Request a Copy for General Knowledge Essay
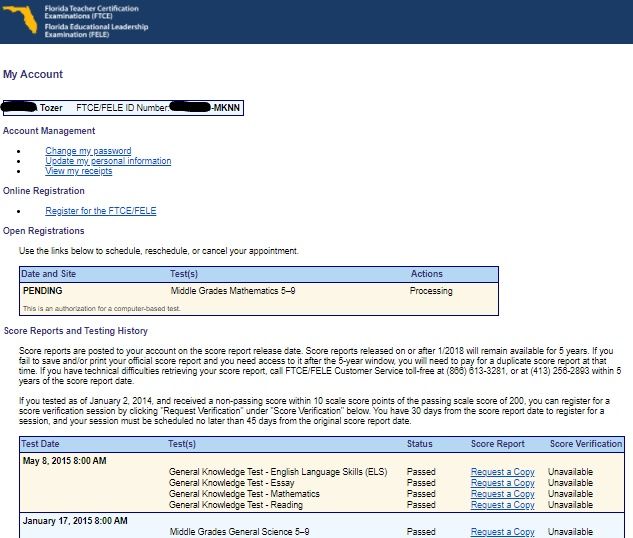This screenshot has width=633, height=538. [503, 483]
